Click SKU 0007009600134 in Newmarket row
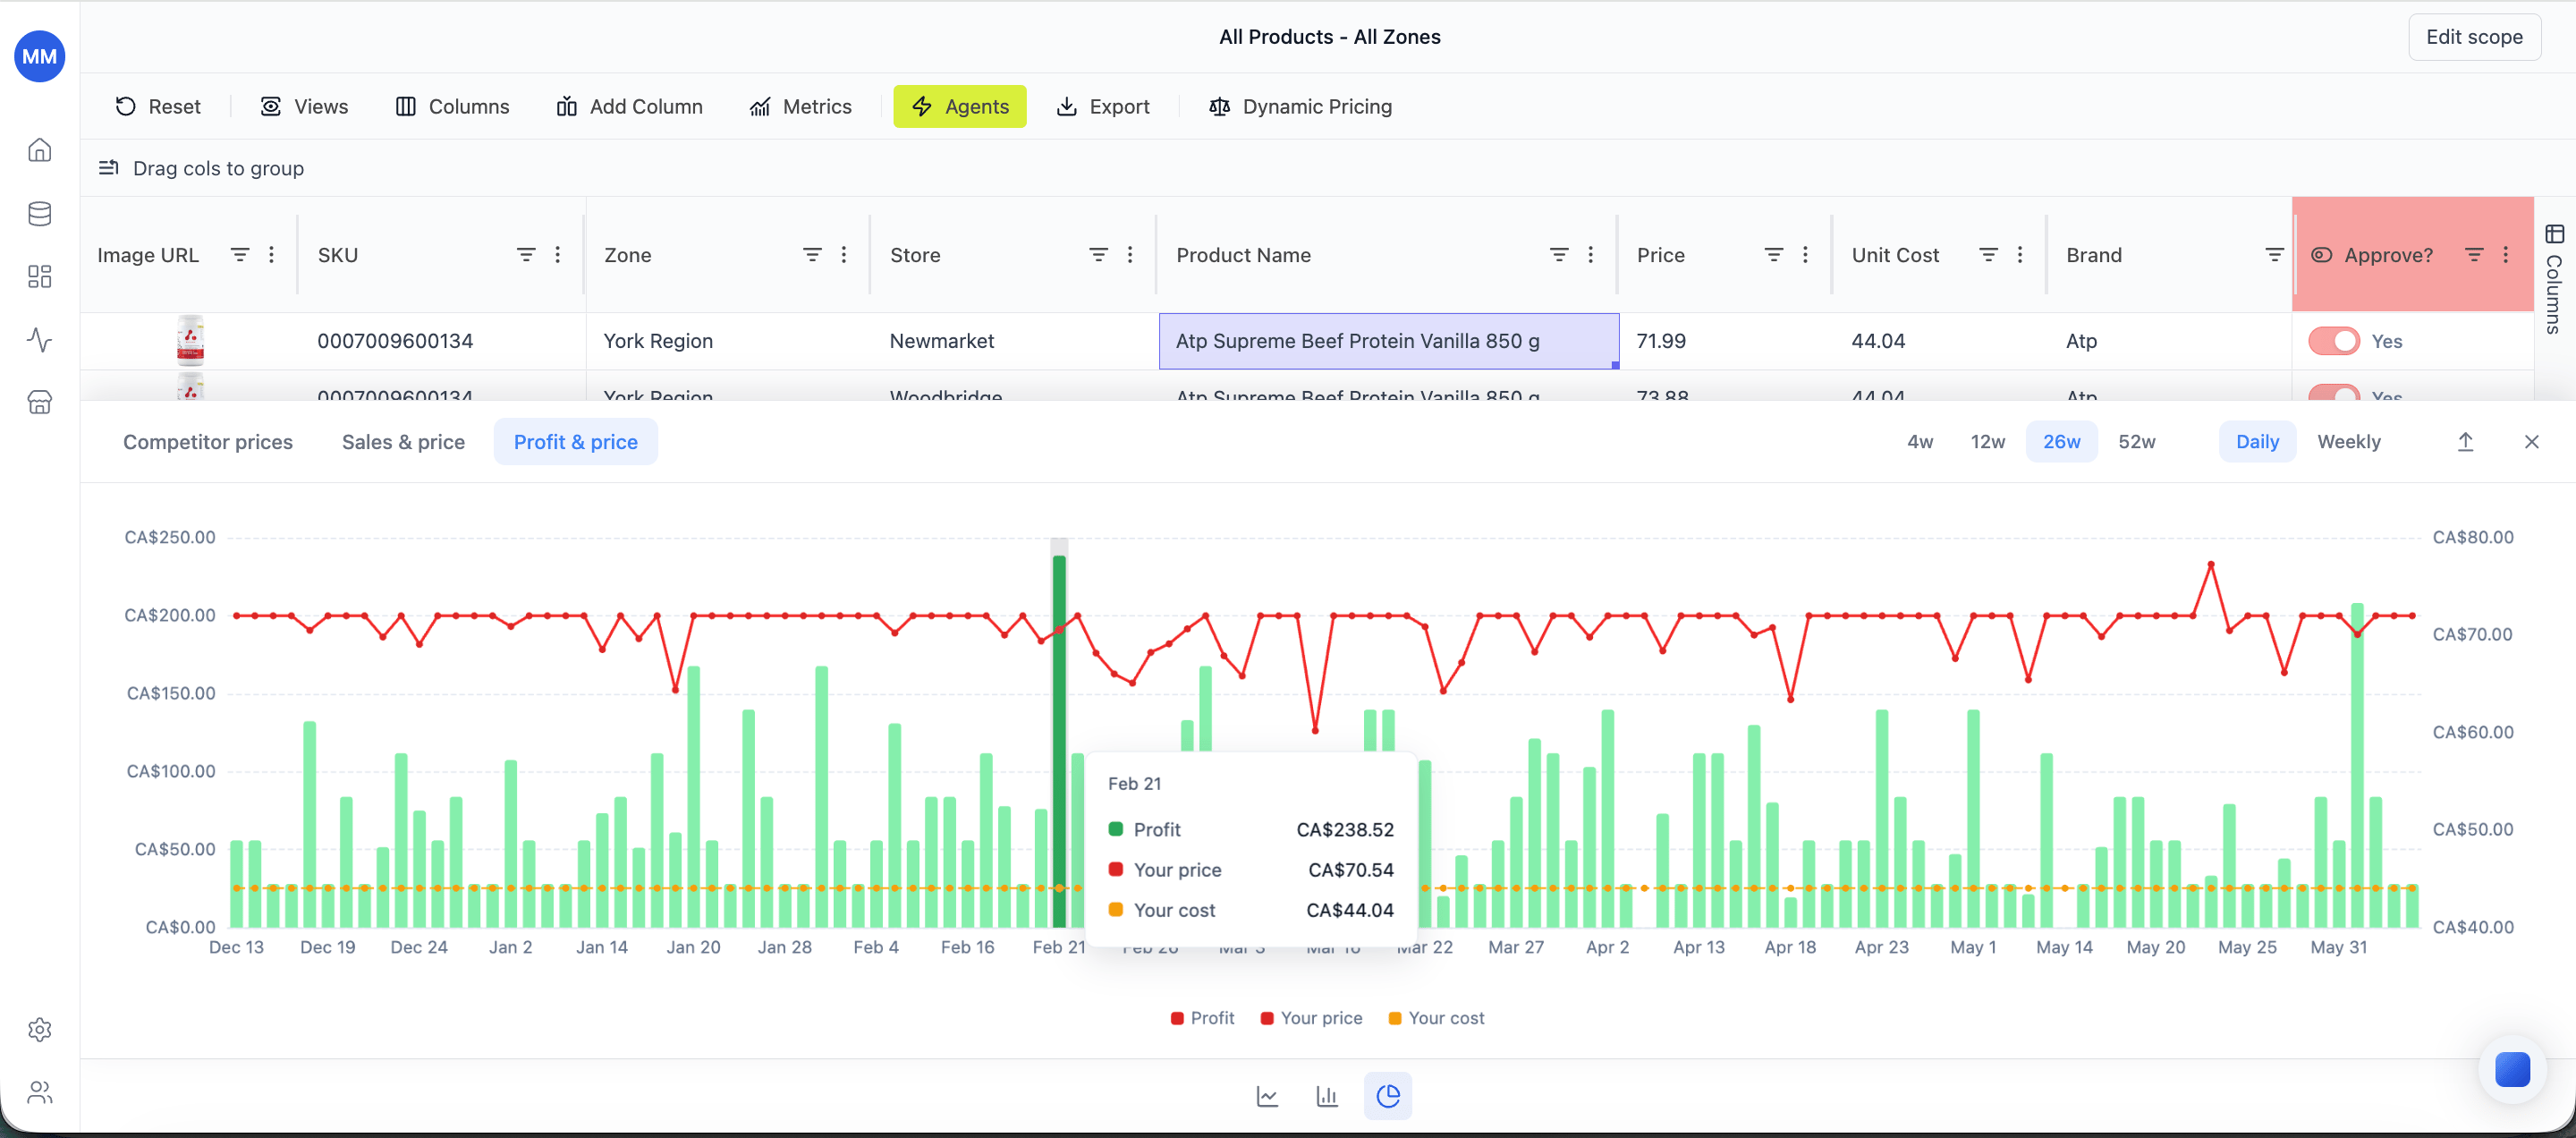 [395, 341]
